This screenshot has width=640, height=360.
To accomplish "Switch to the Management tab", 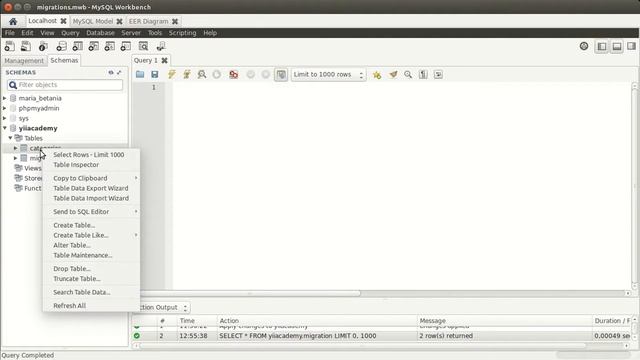I will 24,60.
